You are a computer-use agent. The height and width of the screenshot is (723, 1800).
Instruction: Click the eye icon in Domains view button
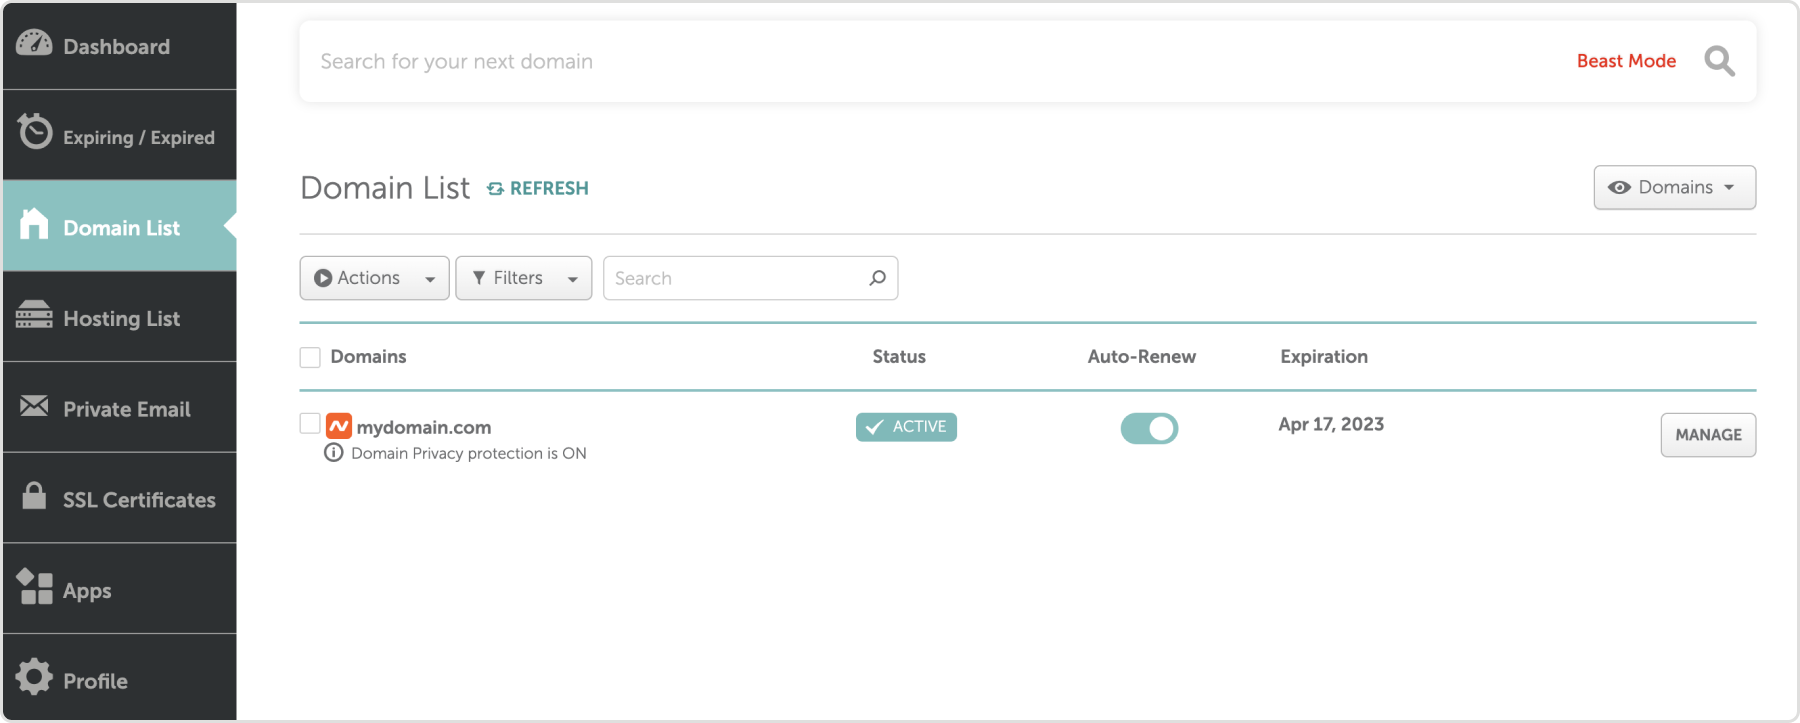(x=1619, y=188)
